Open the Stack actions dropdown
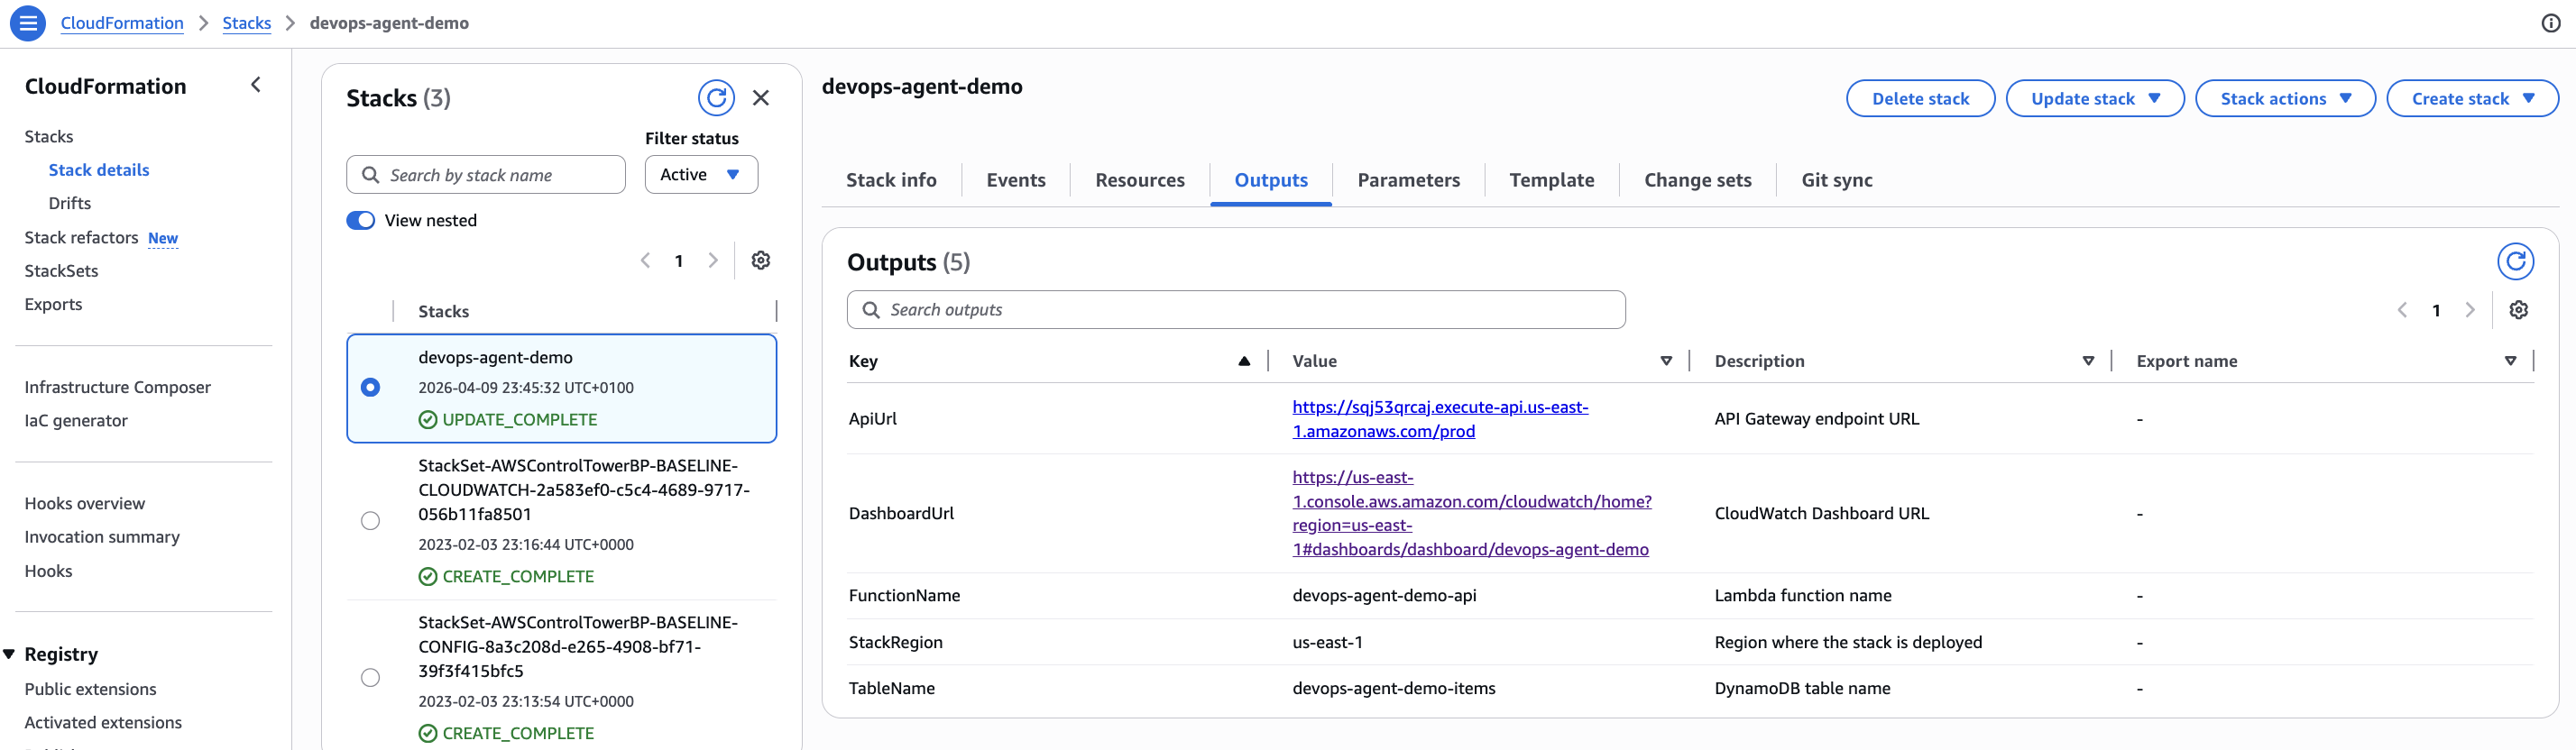The image size is (2576, 750). 2285,98
